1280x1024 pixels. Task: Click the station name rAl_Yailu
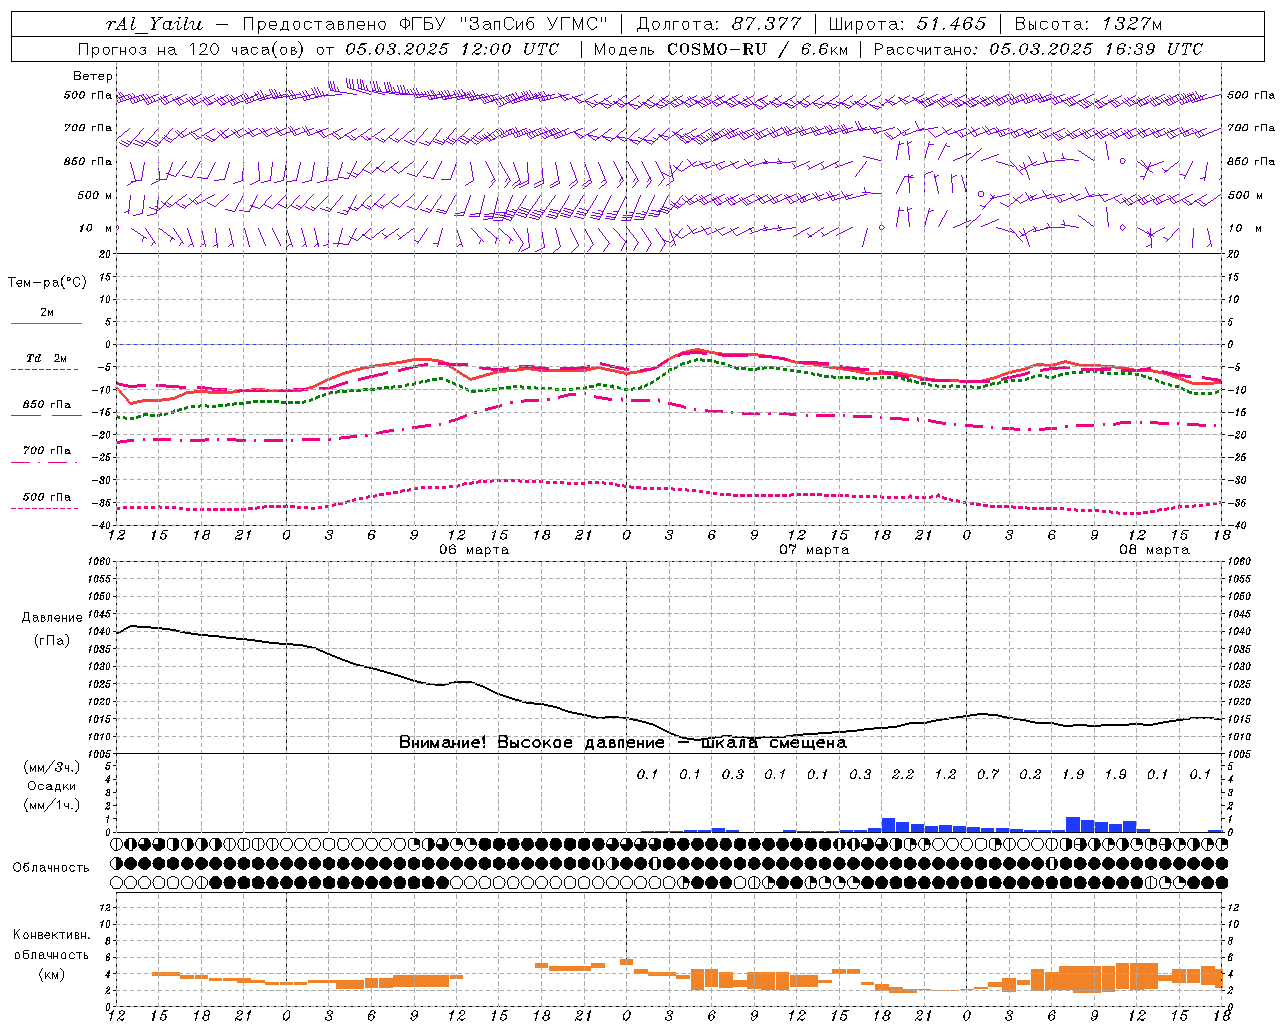coord(154,24)
